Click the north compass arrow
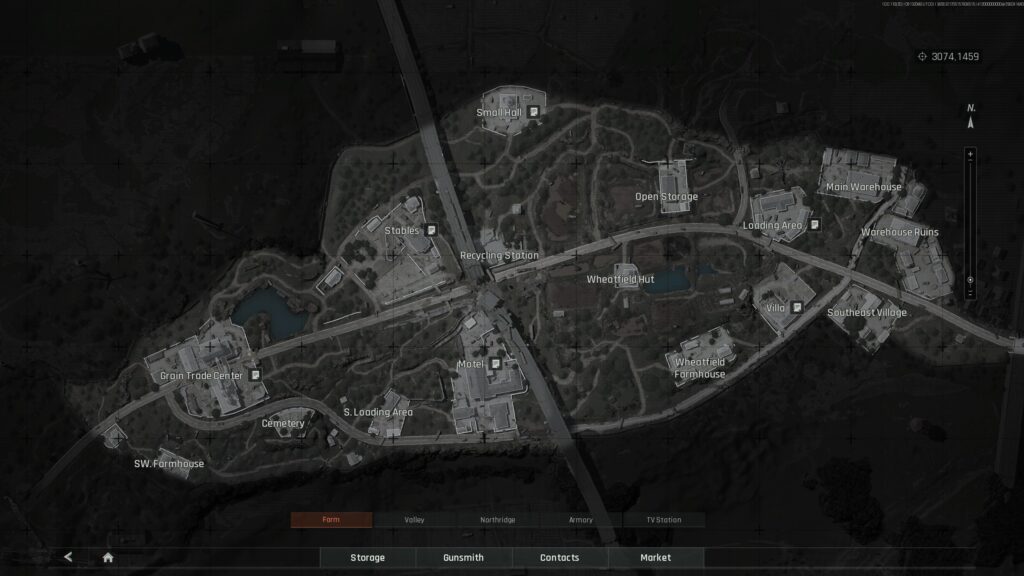1024x576 pixels. click(970, 123)
